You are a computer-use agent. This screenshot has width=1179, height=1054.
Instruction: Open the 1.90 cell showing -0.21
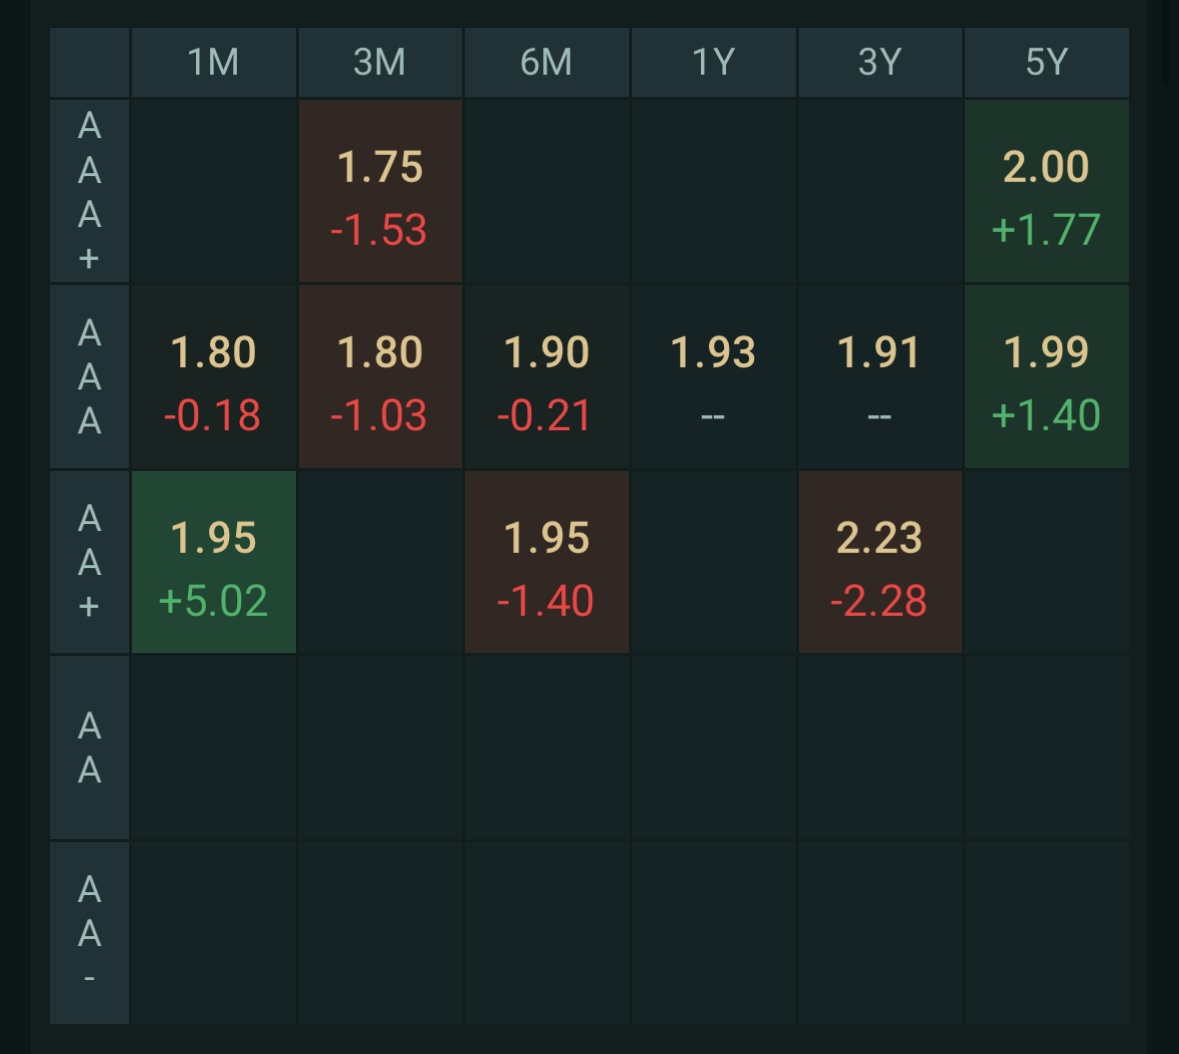(547, 377)
